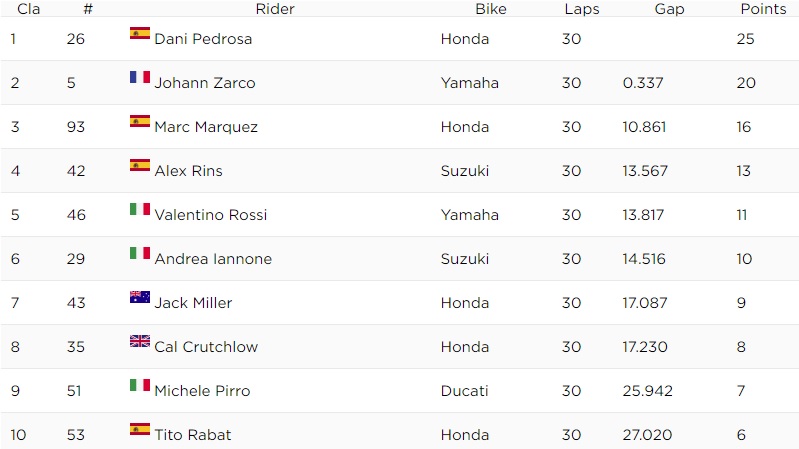Click the Gap column header

pyautogui.click(x=669, y=9)
